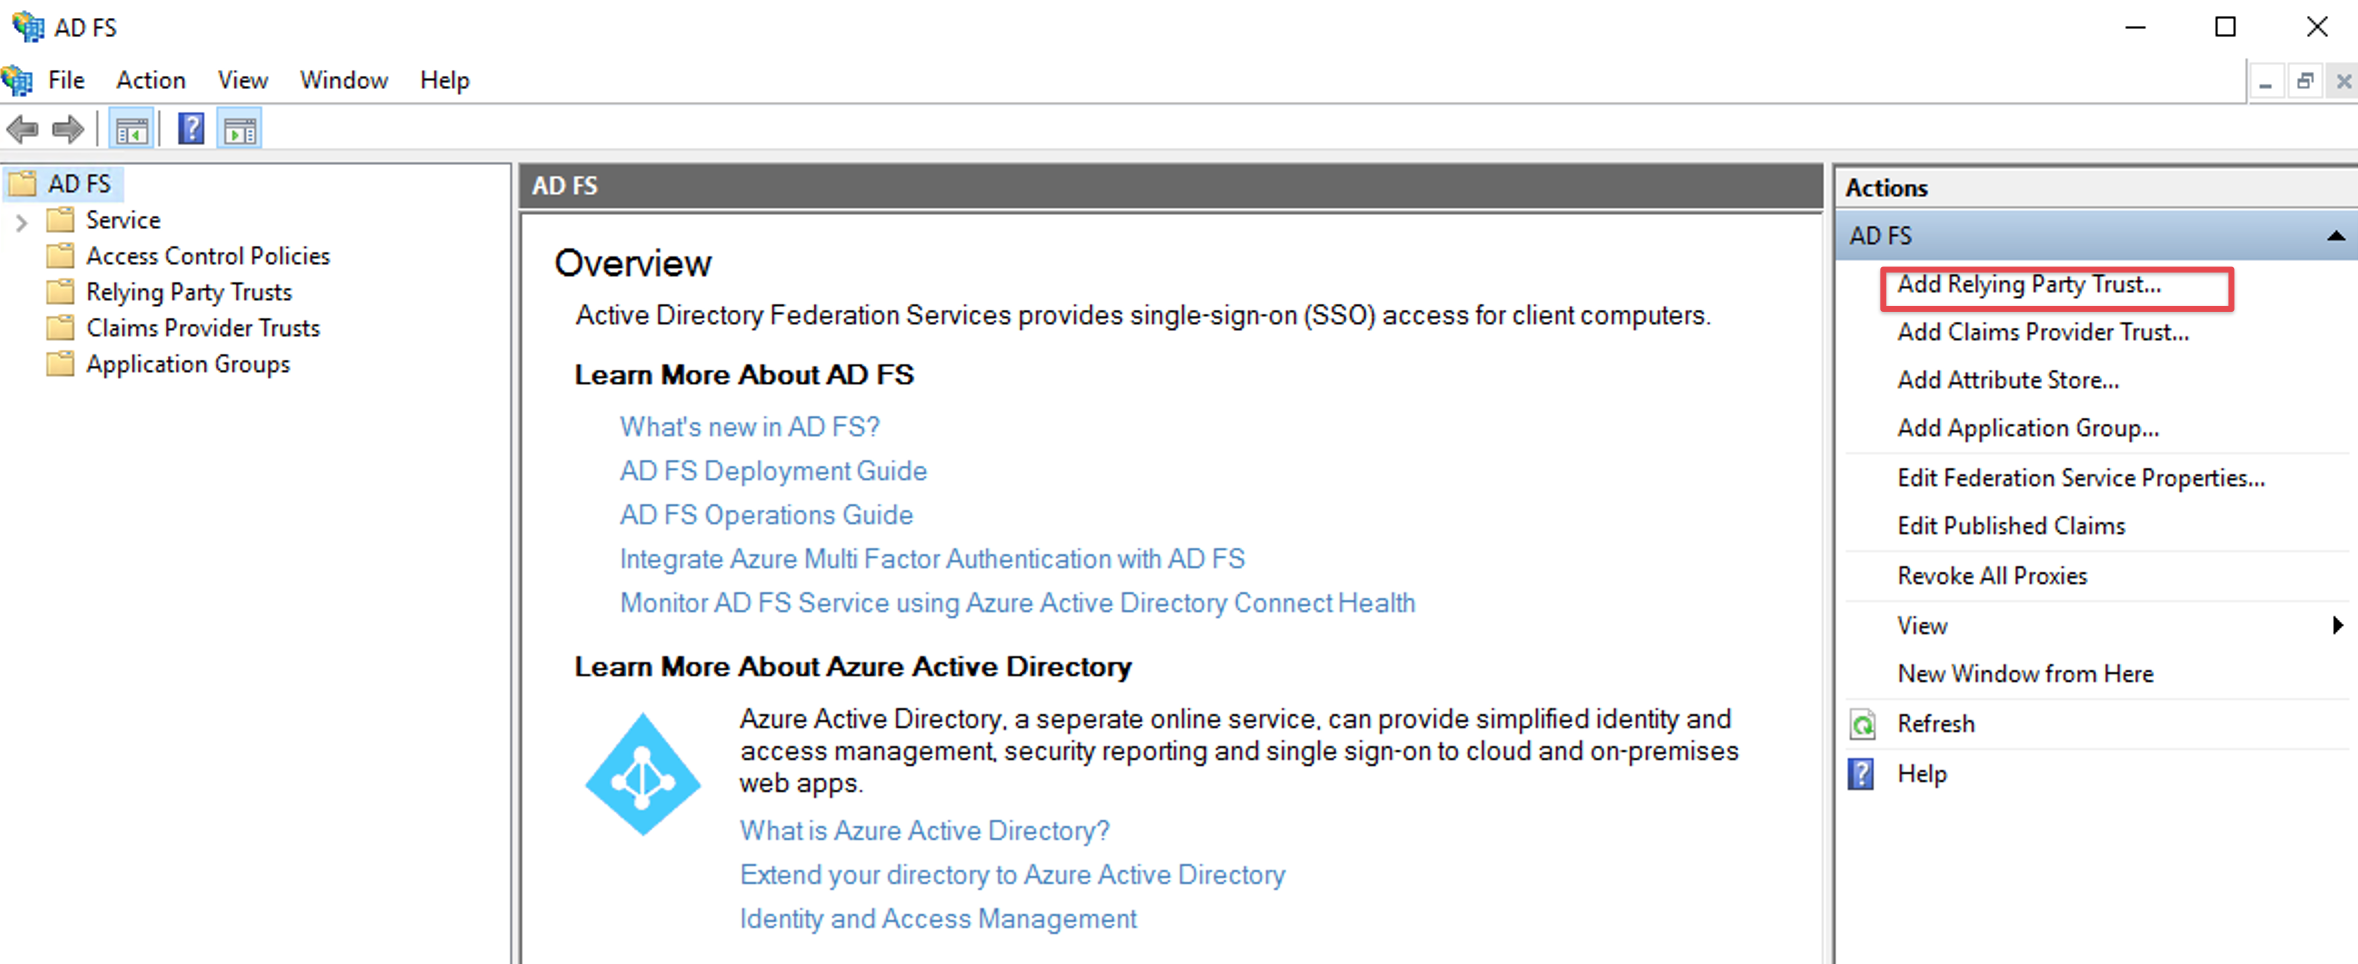Click the Azure Active Directory diamond logo
Viewport: 2358px width, 964px height.
[x=643, y=774]
